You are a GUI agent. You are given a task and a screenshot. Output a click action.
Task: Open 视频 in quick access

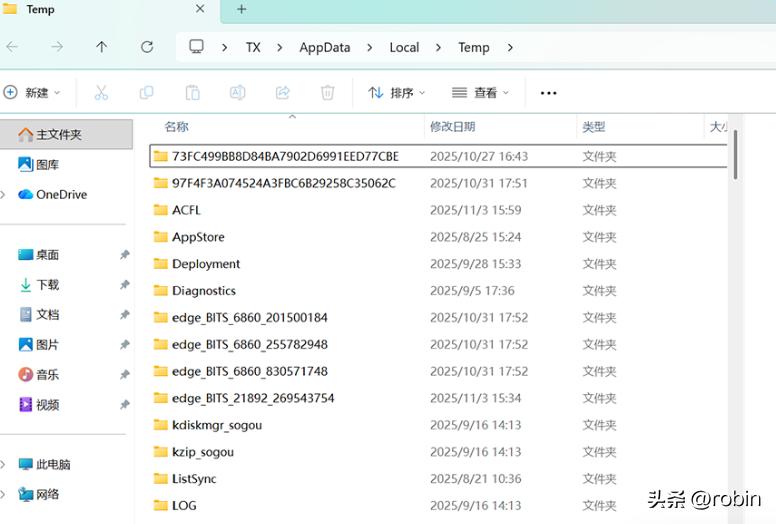click(x=38, y=404)
